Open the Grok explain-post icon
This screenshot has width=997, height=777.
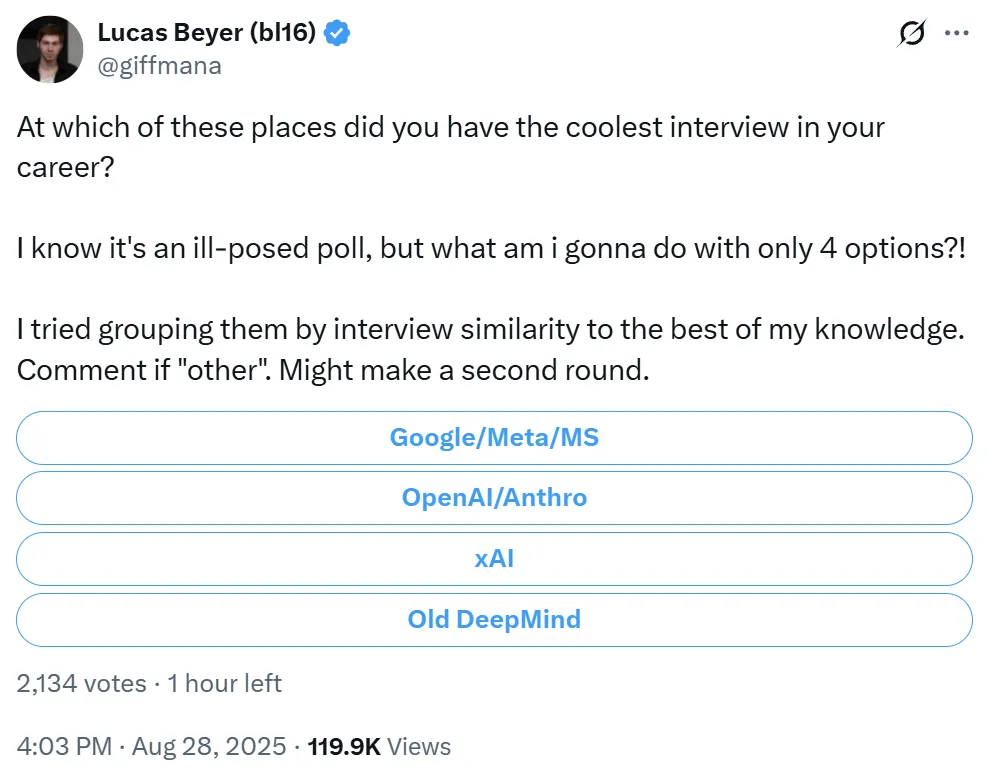tap(911, 34)
